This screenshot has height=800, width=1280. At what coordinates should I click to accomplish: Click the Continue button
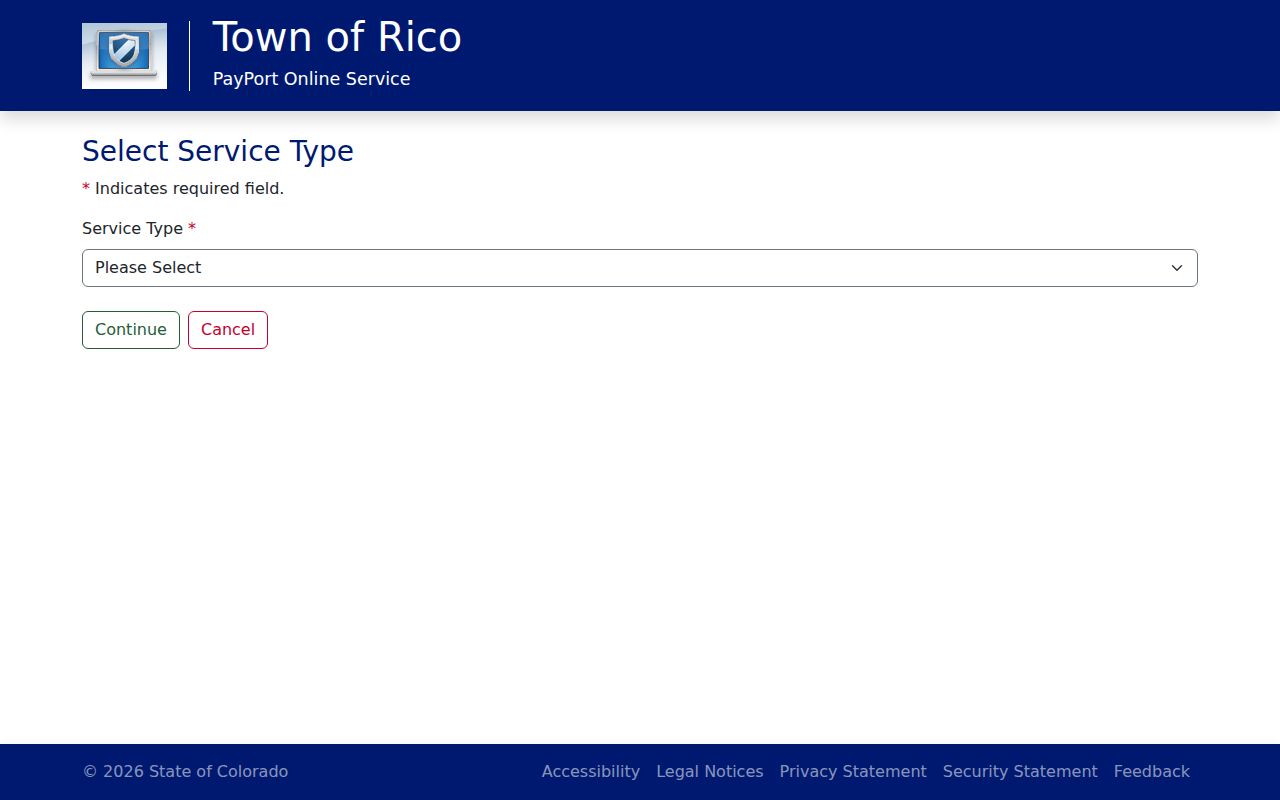[131, 330]
